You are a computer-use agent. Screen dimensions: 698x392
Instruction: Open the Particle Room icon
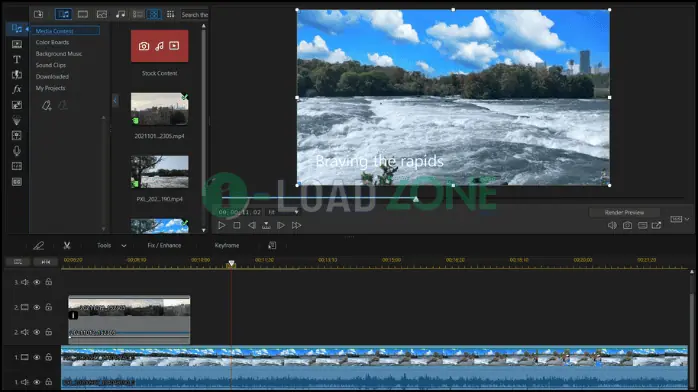(x=17, y=120)
